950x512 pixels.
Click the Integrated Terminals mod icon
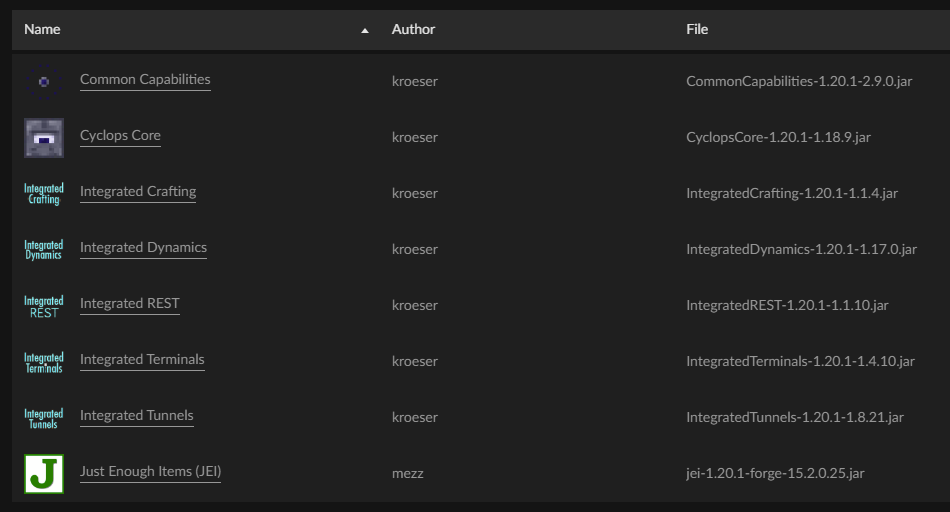tap(43, 361)
